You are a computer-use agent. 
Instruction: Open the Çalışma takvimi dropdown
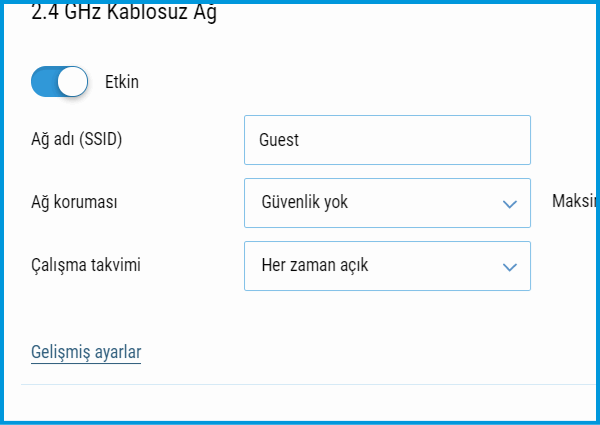387,266
